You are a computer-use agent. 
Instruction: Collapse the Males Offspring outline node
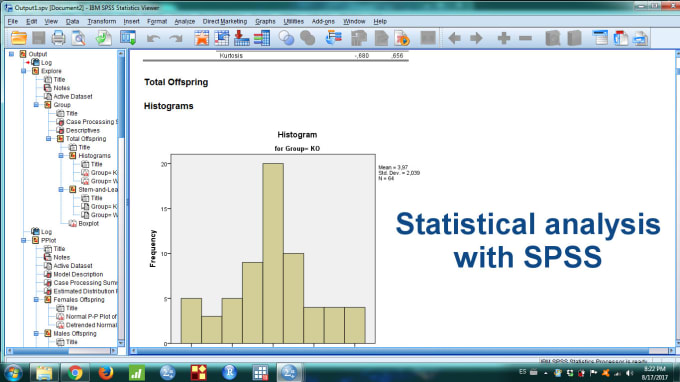(36, 333)
